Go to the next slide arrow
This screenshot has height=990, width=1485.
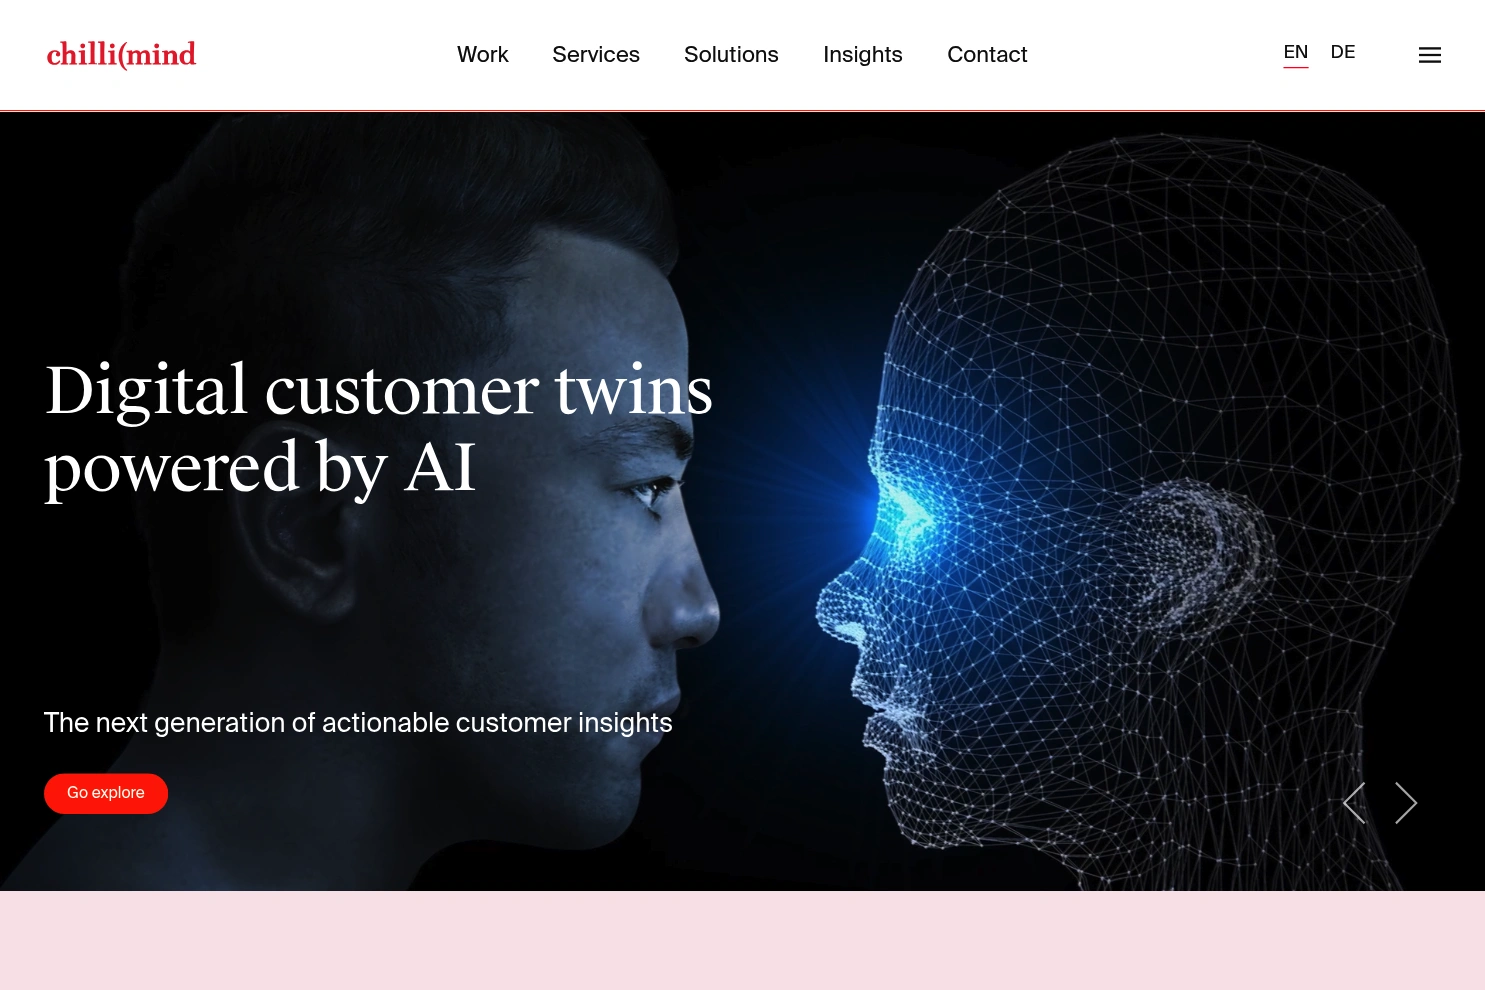point(1406,803)
